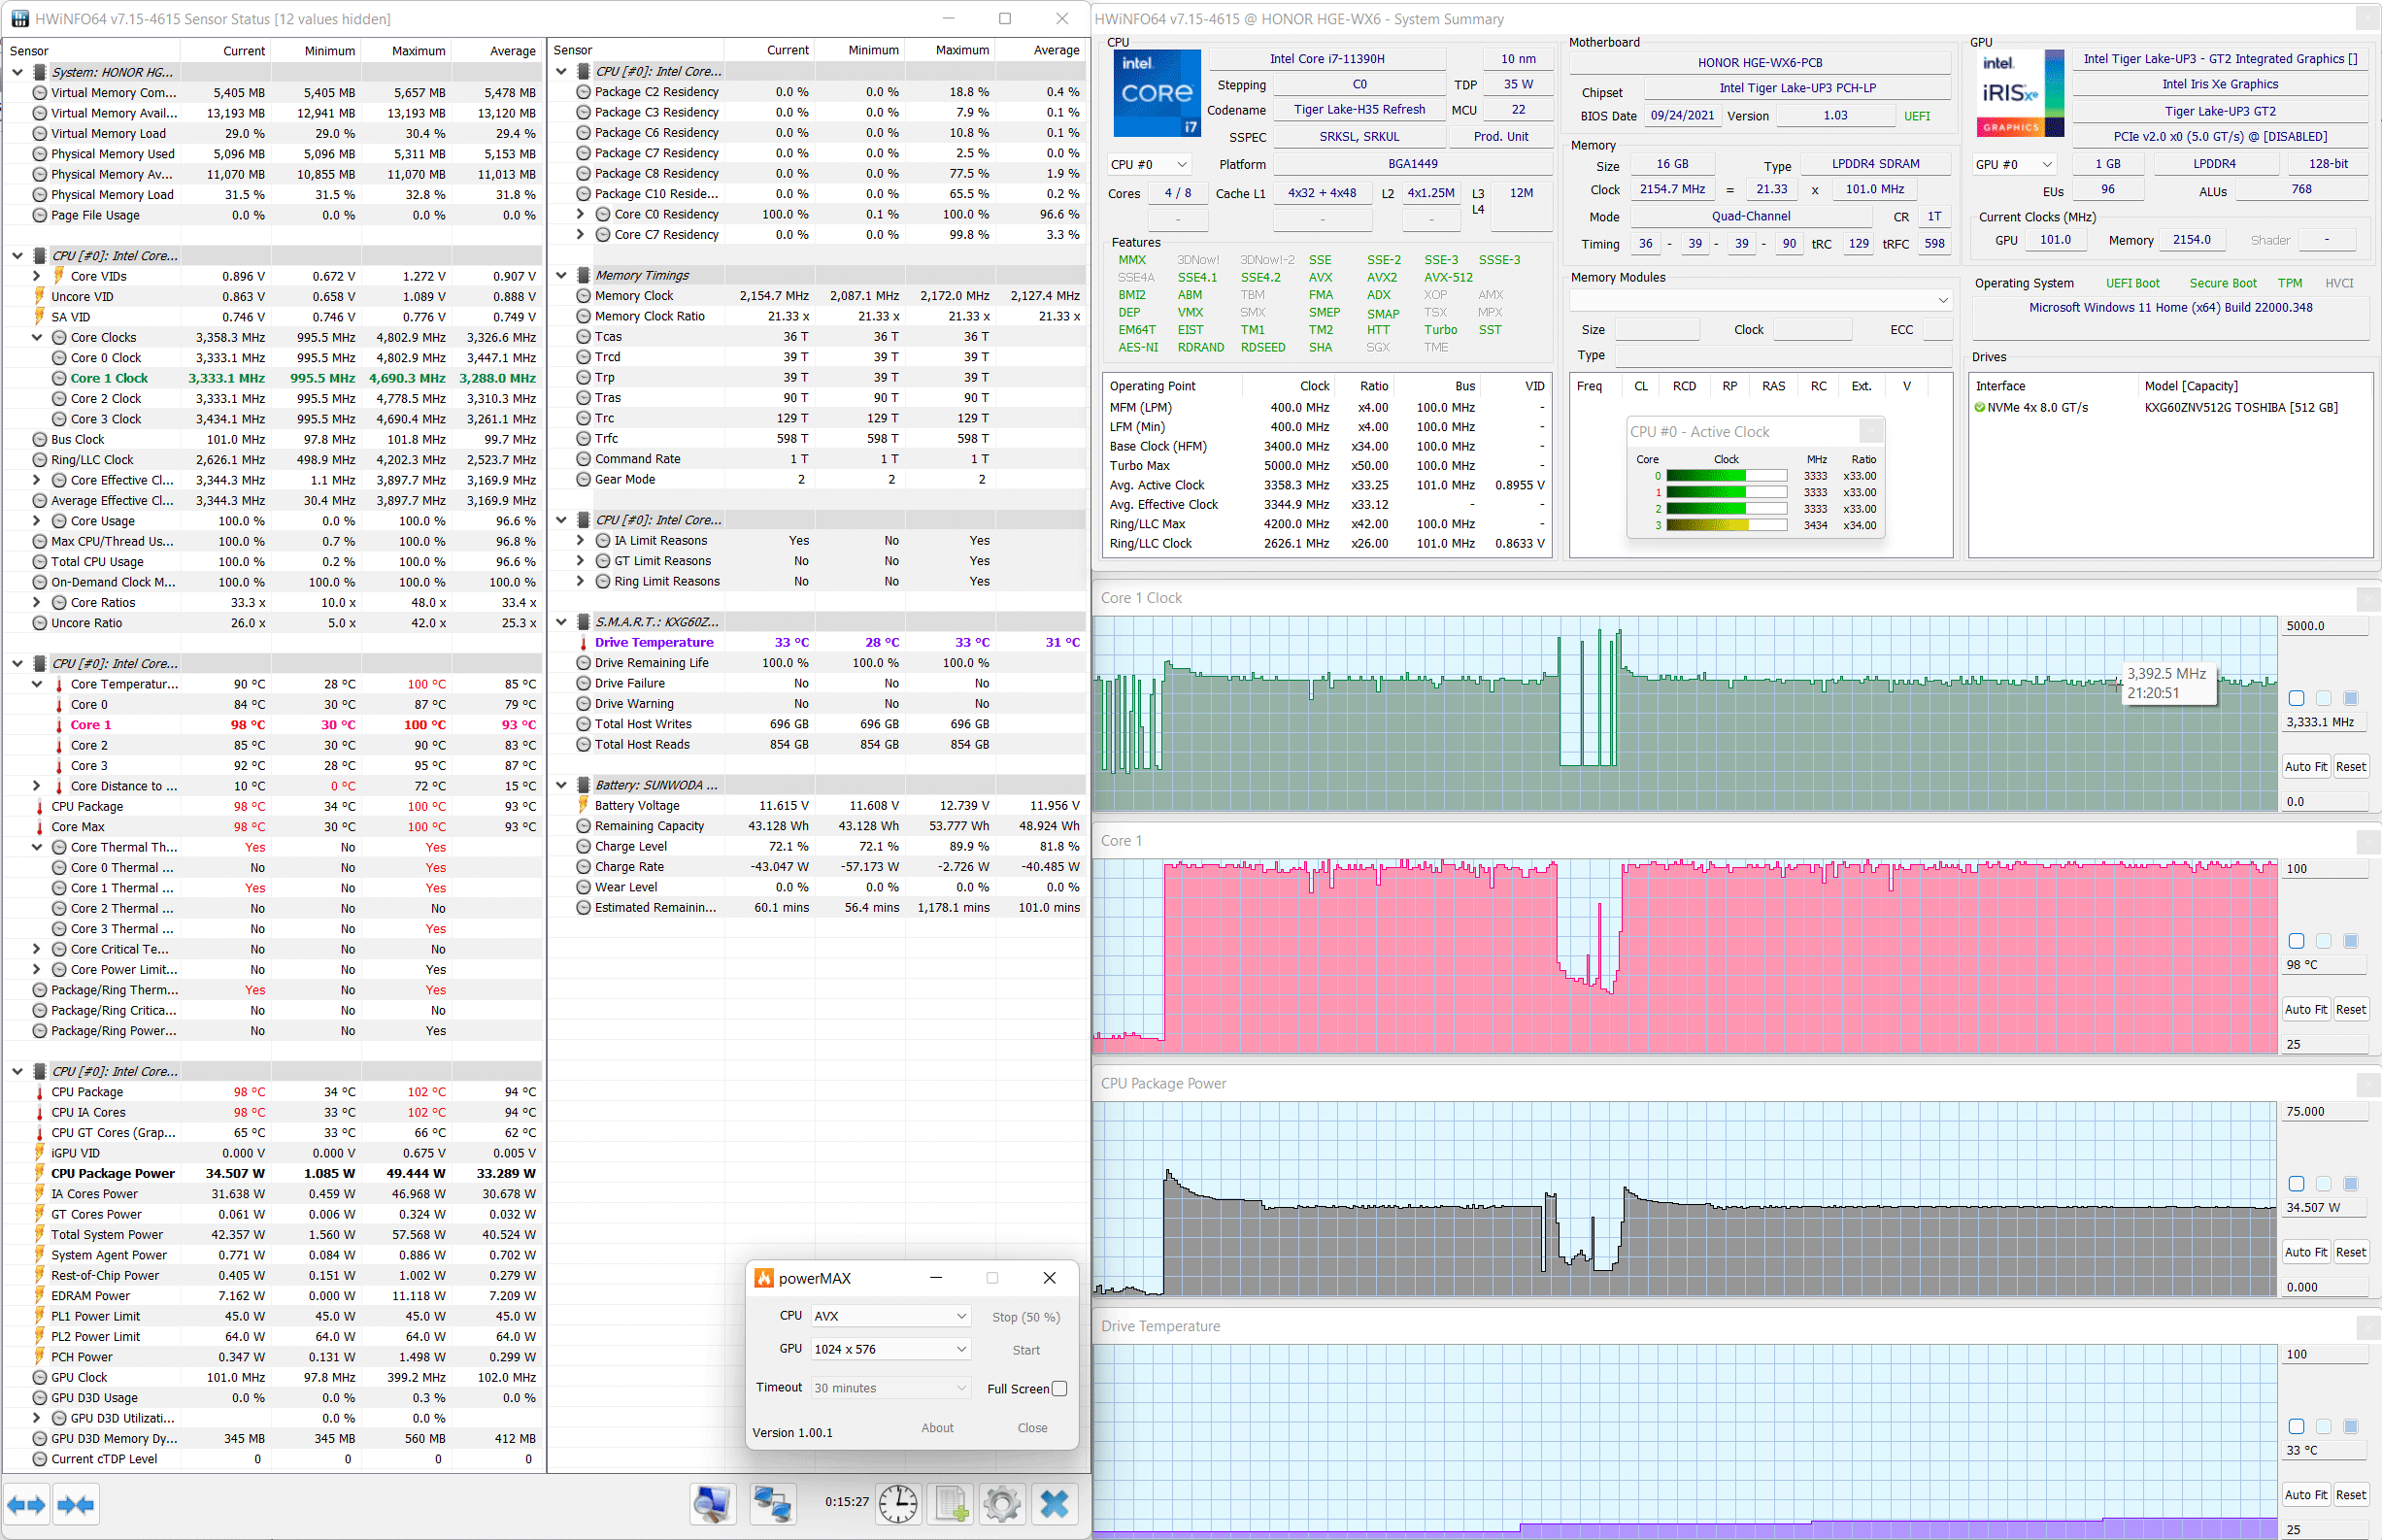The height and width of the screenshot is (1540, 2382).
Task: Click the Core 1 Clock graph maximum value field
Action: pos(2324,626)
